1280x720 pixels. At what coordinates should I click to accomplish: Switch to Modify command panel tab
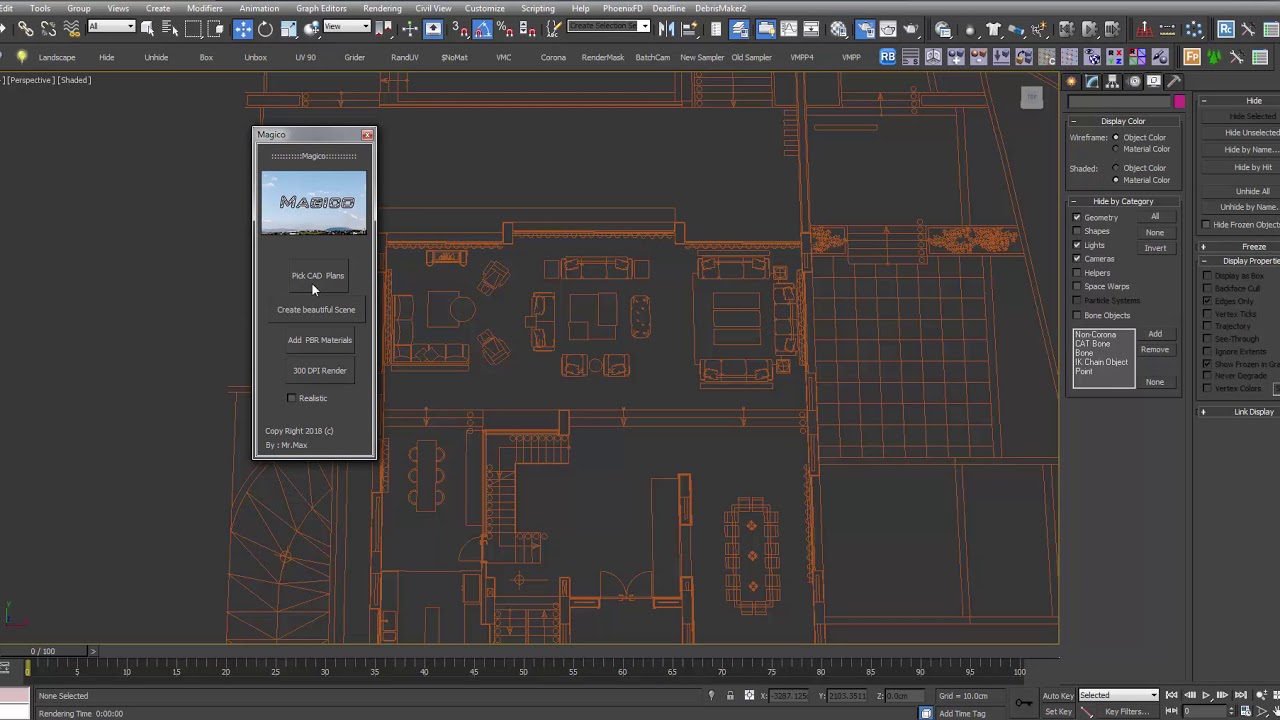(1091, 81)
